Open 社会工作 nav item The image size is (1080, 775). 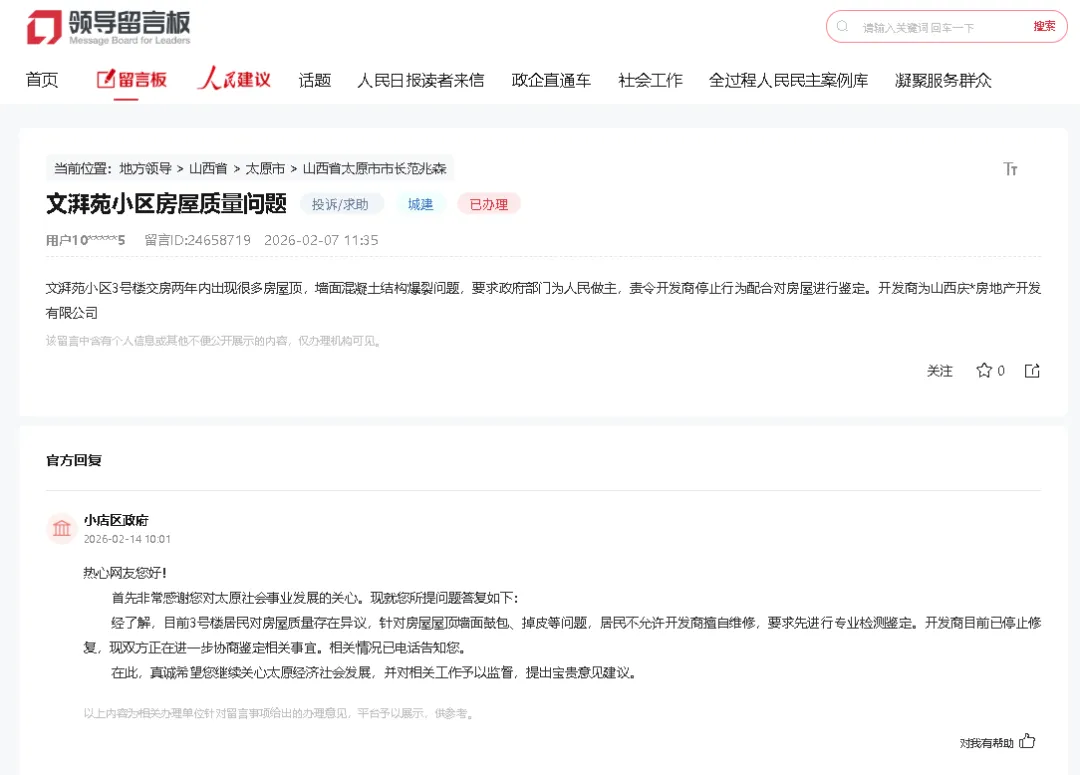pyautogui.click(x=650, y=81)
